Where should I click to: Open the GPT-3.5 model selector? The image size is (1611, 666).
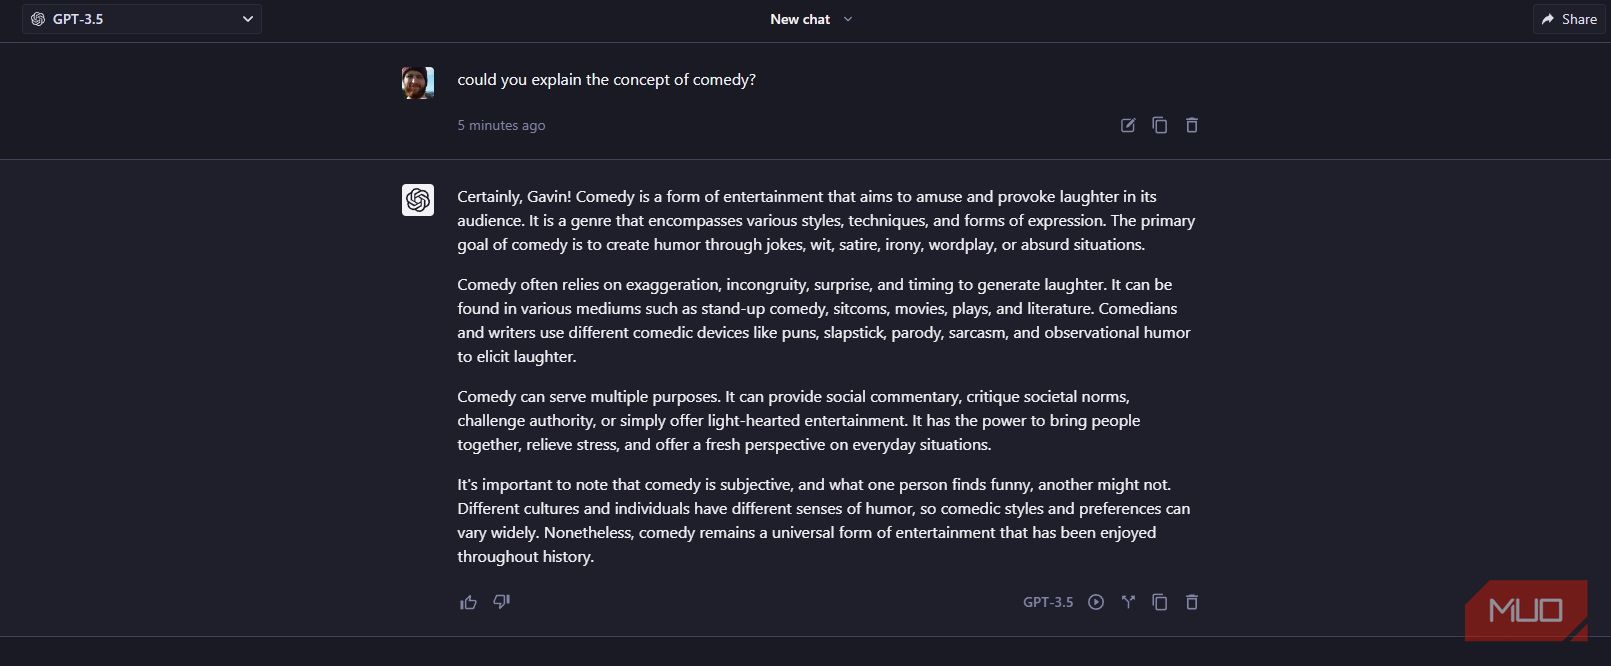point(142,19)
